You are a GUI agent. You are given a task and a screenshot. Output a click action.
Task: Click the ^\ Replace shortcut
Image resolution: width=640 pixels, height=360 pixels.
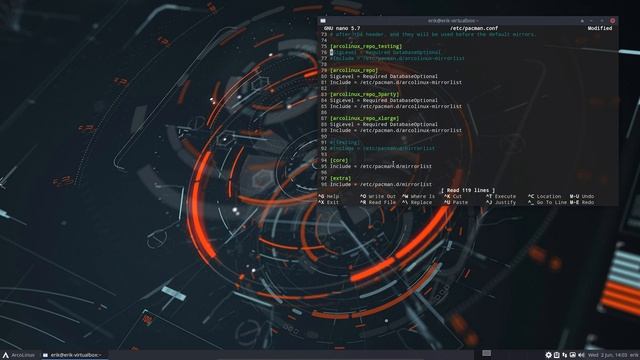click(417, 202)
